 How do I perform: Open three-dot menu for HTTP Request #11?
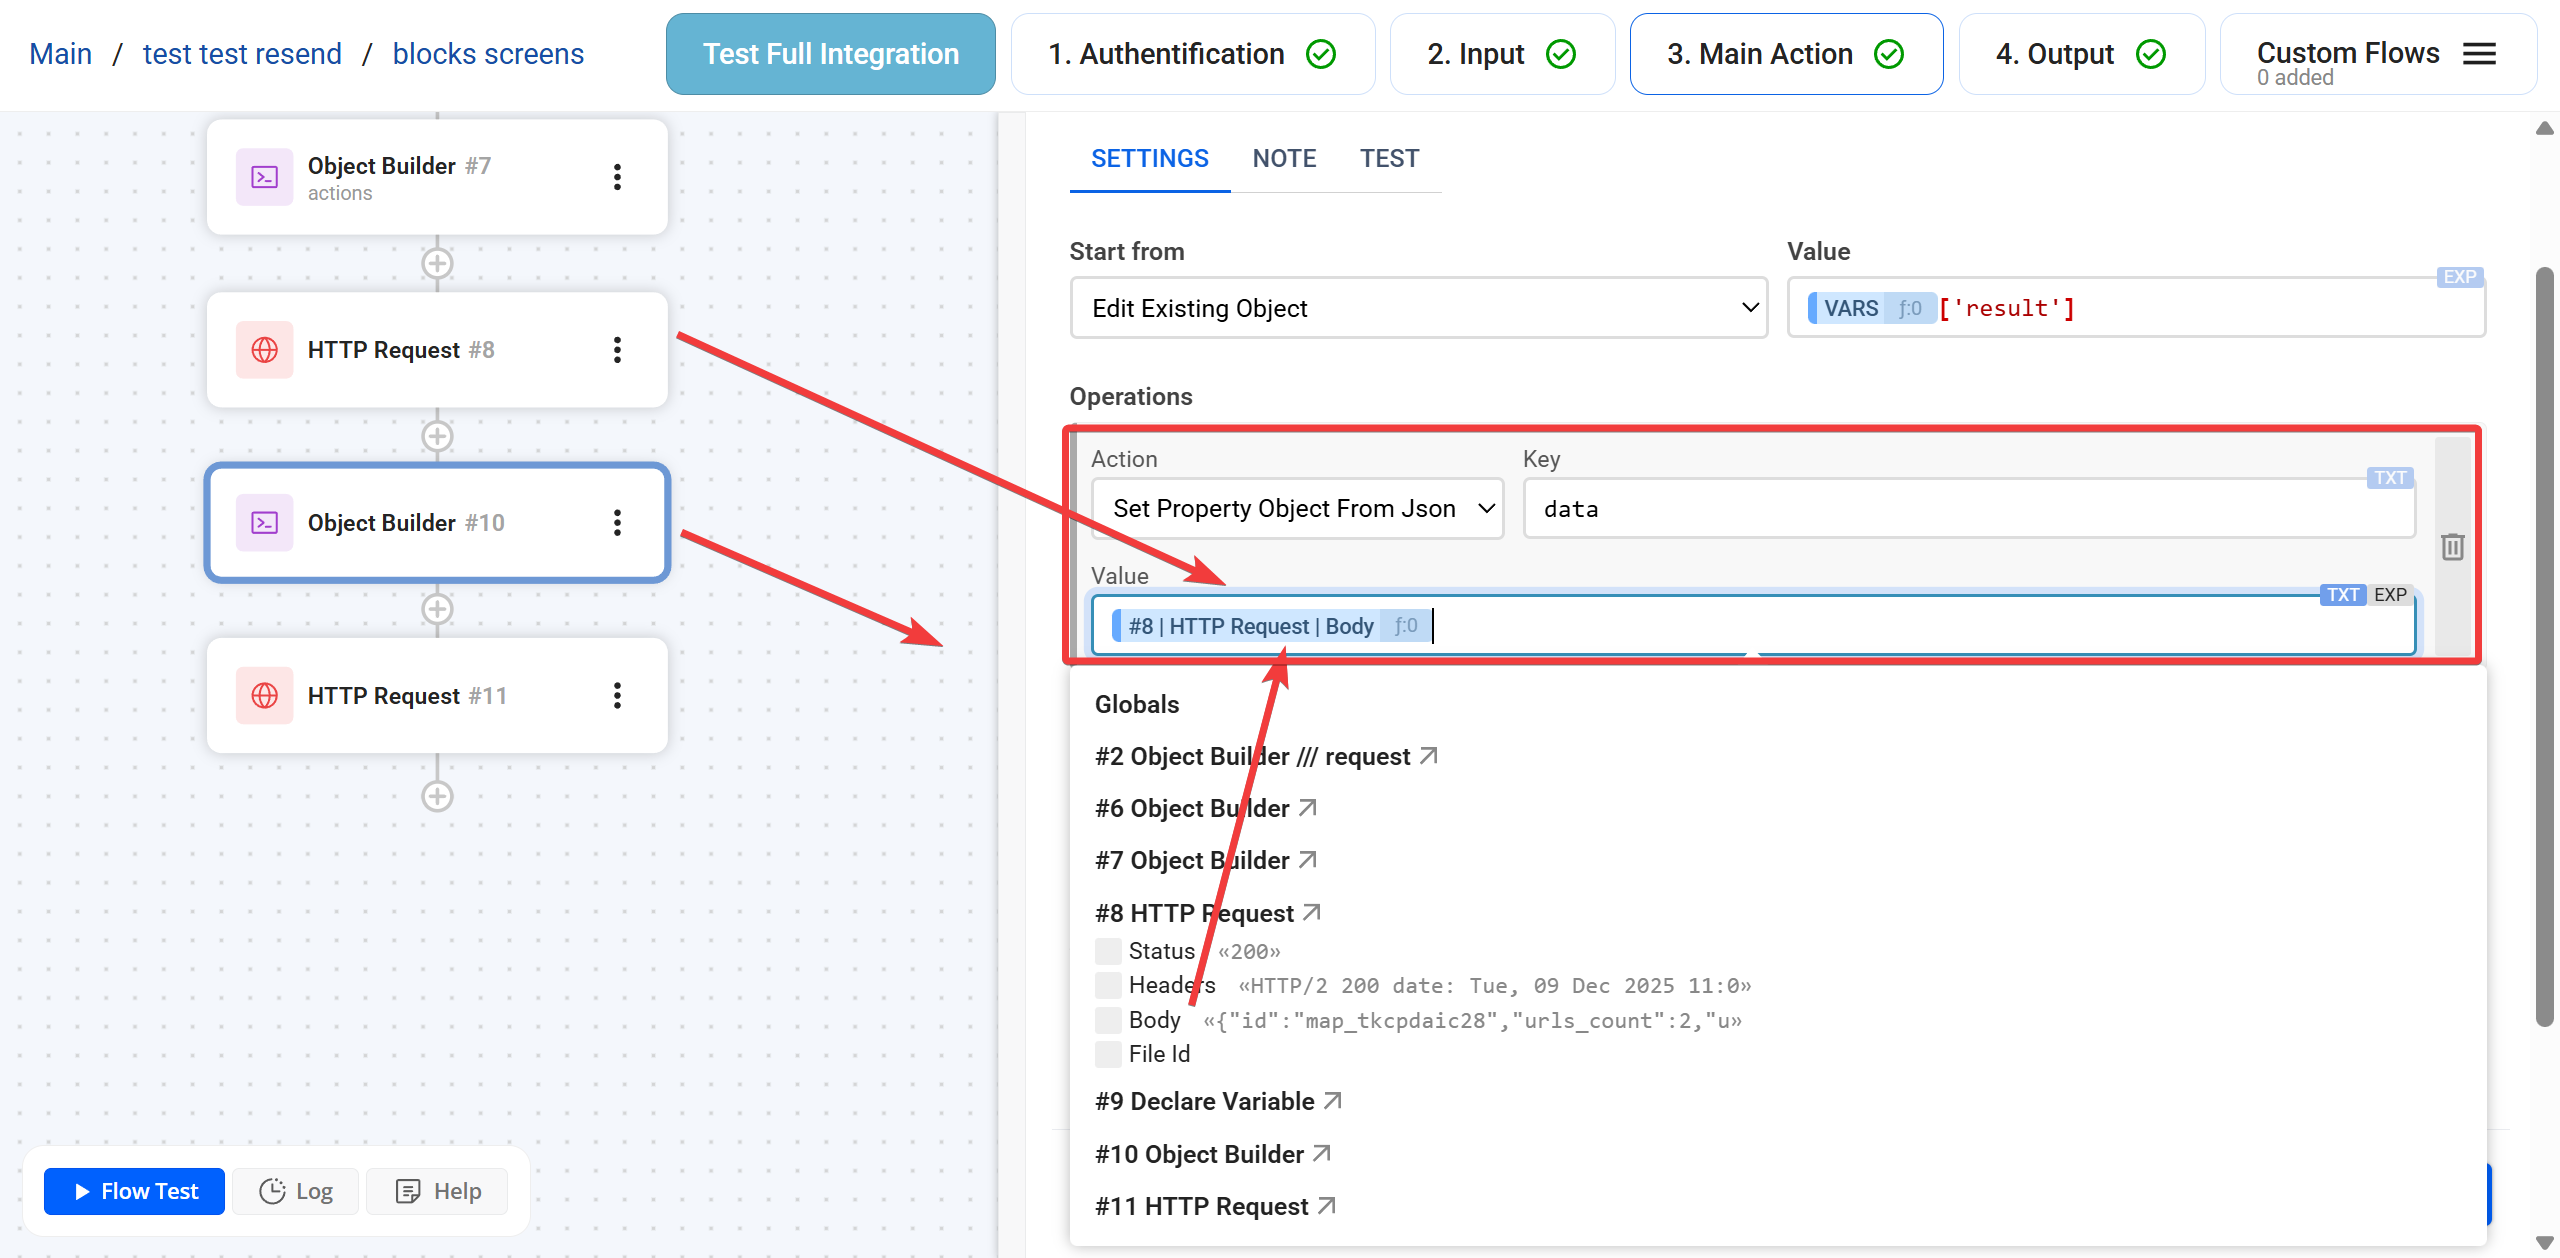(617, 696)
